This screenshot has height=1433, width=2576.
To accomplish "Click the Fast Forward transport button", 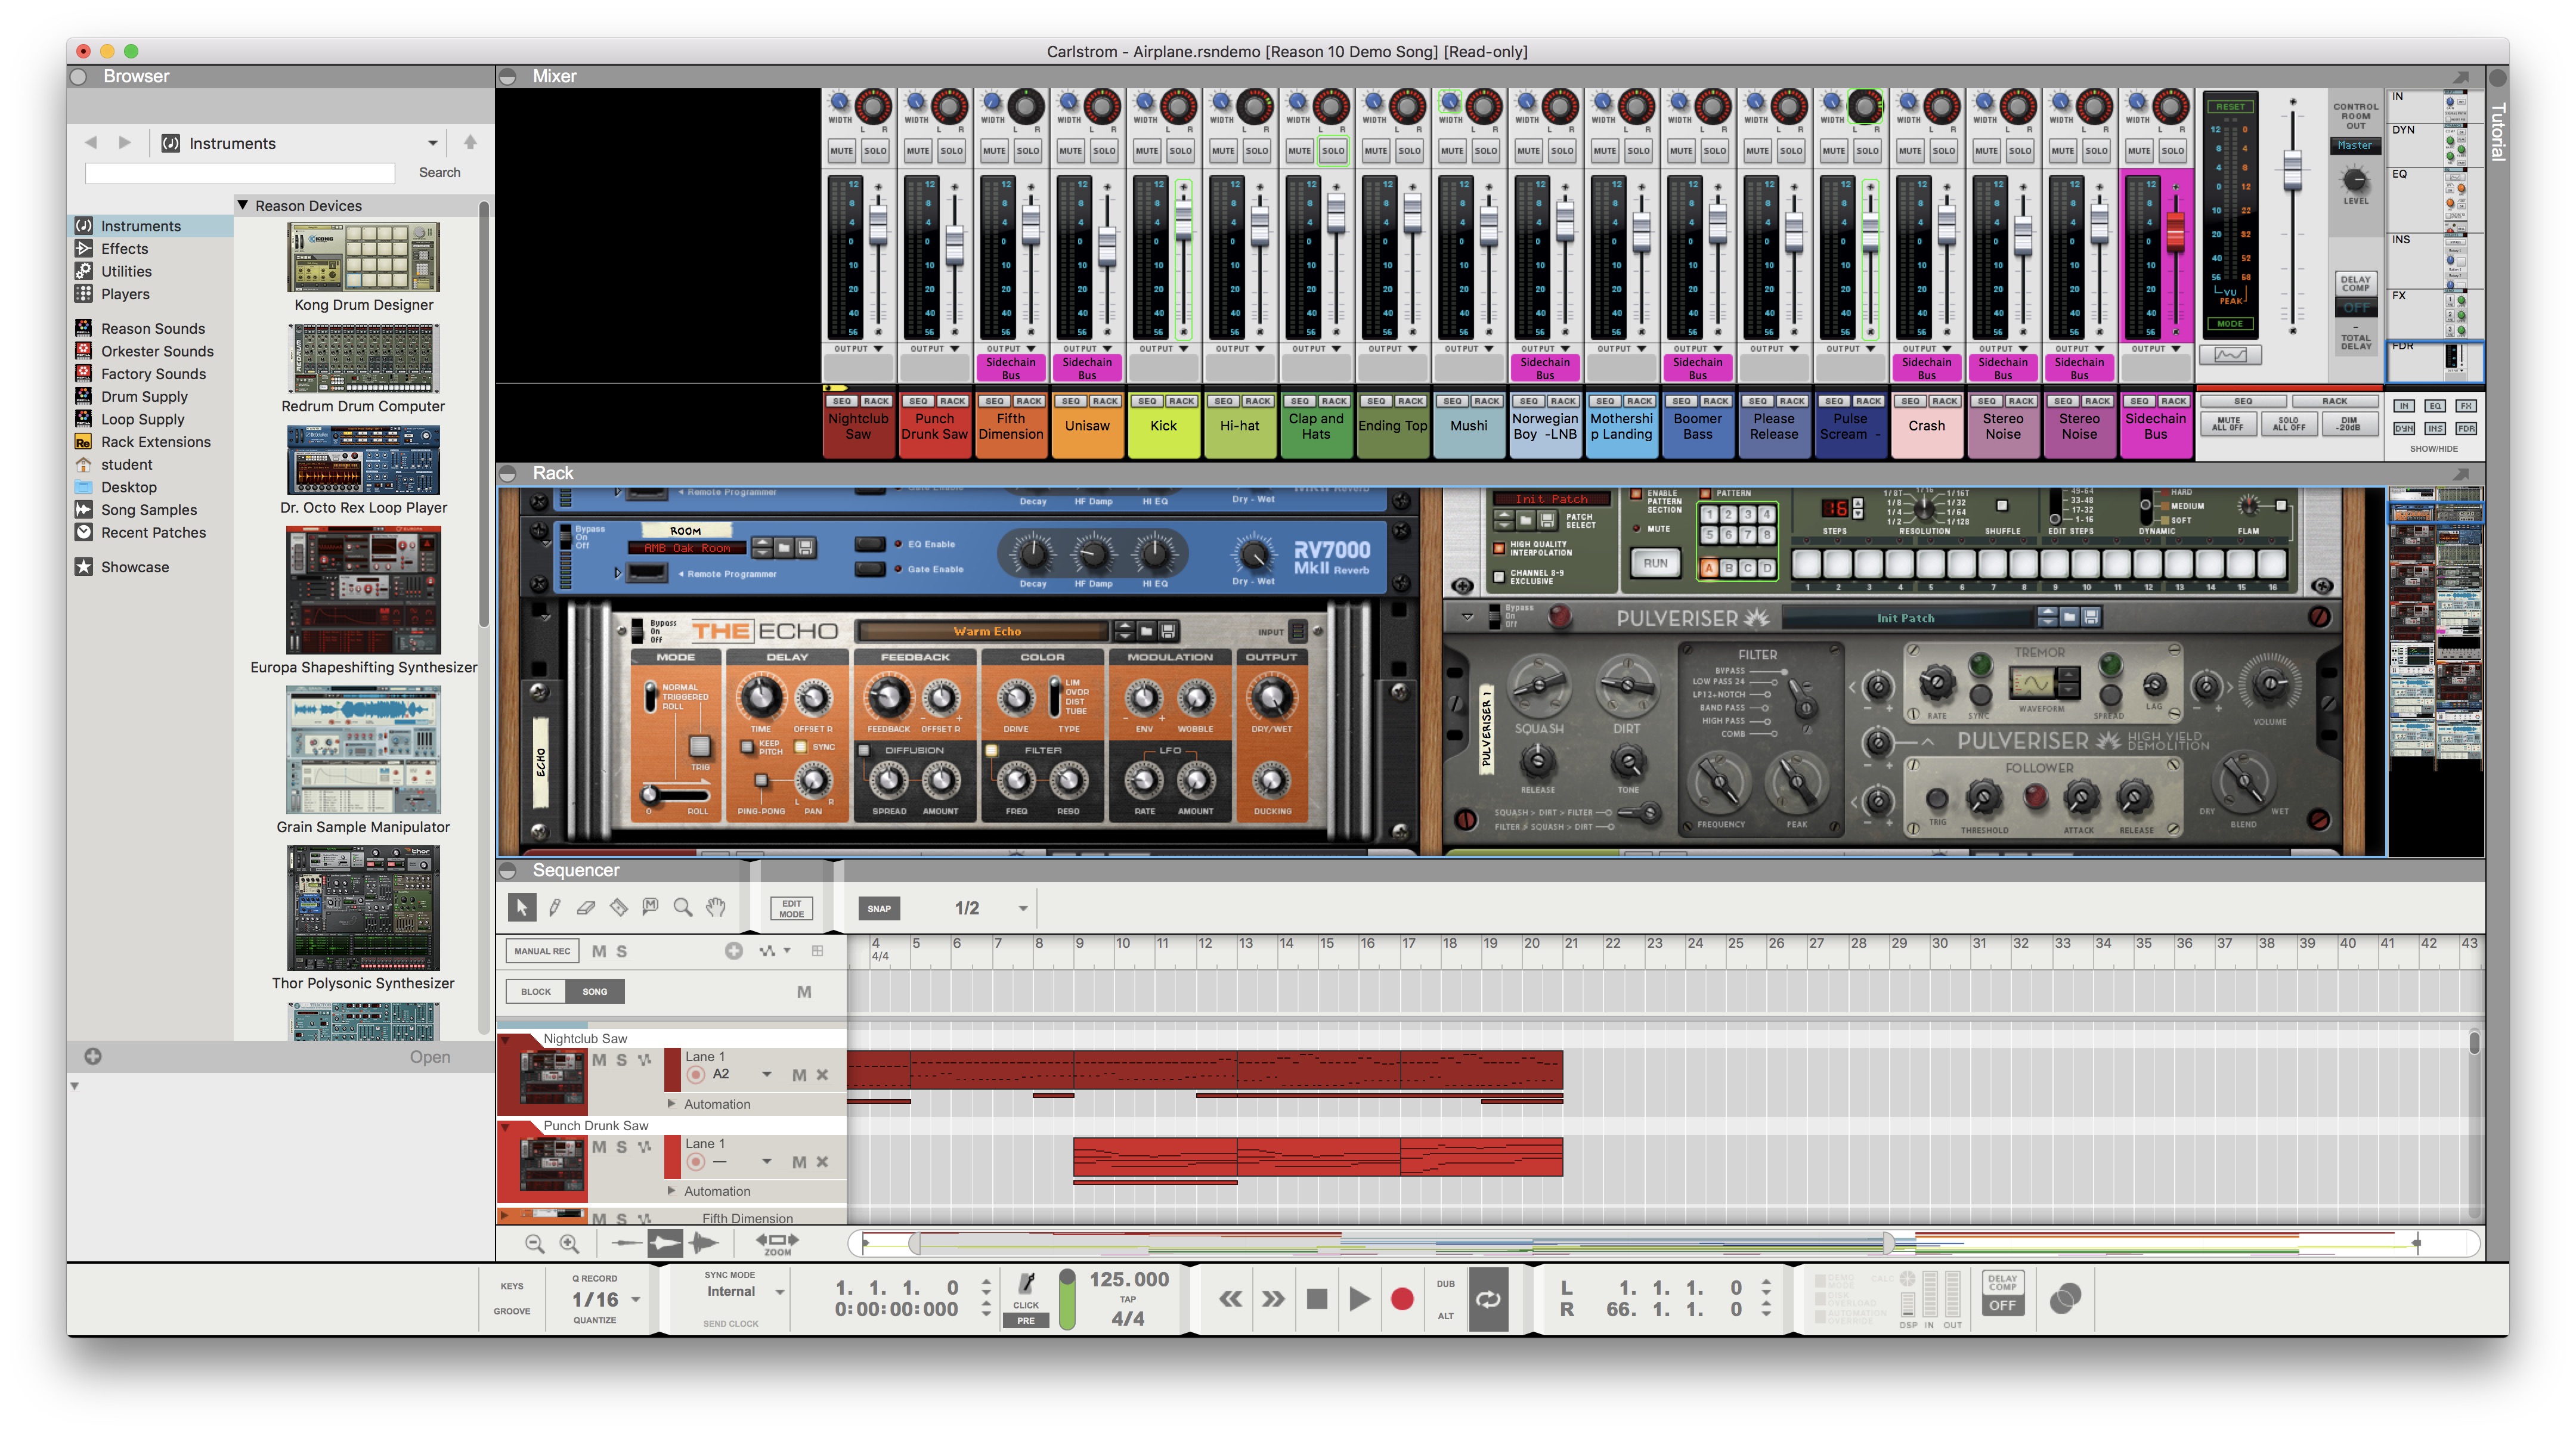I will [1273, 1298].
